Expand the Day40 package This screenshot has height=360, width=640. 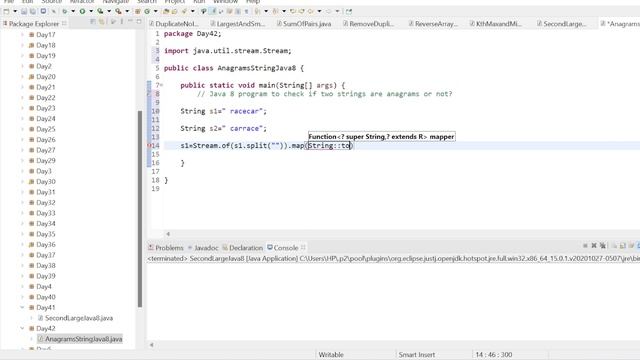[22, 297]
